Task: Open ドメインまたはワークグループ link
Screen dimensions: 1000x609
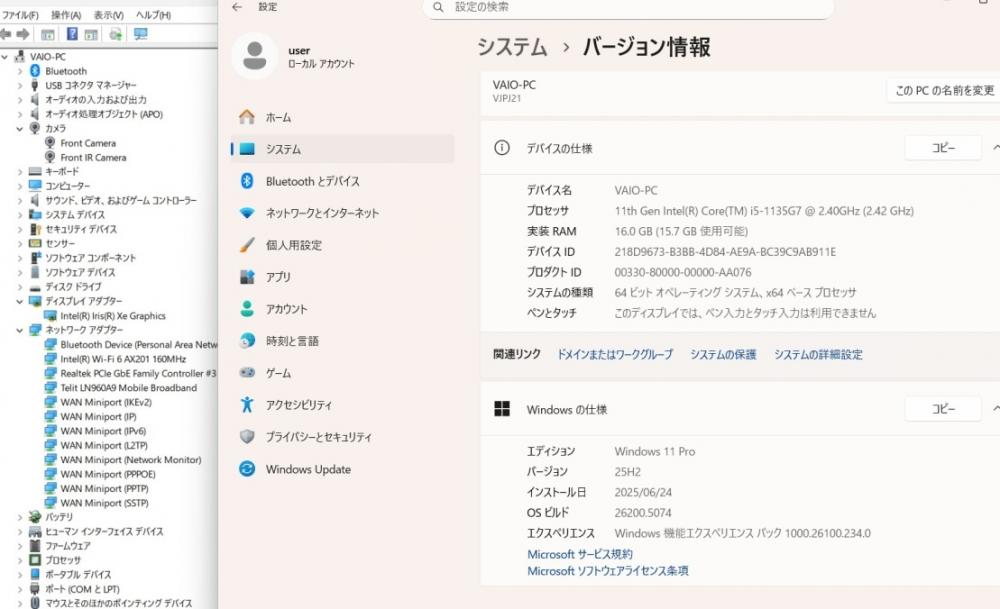Action: click(x=615, y=355)
